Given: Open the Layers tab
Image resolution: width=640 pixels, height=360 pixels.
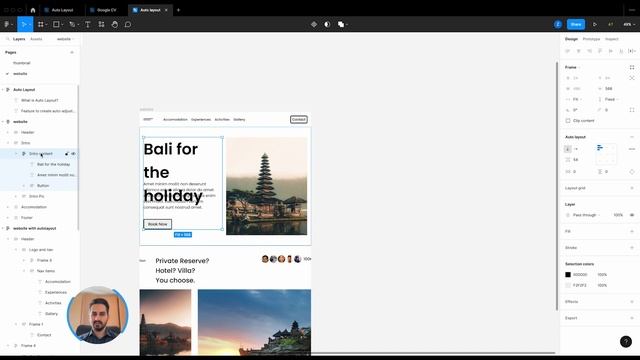Looking at the screenshot, I should 19,39.
